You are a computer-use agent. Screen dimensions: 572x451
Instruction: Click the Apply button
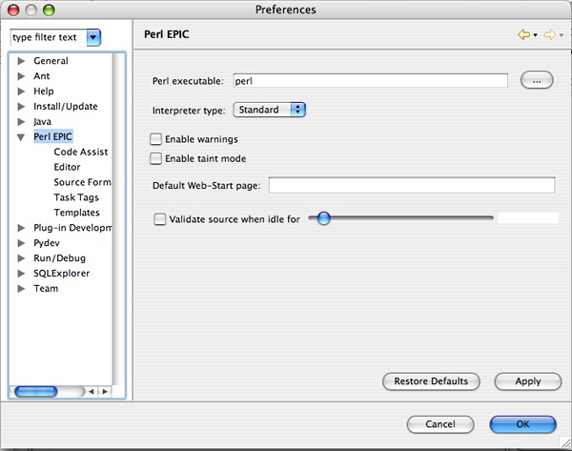pyautogui.click(x=528, y=381)
